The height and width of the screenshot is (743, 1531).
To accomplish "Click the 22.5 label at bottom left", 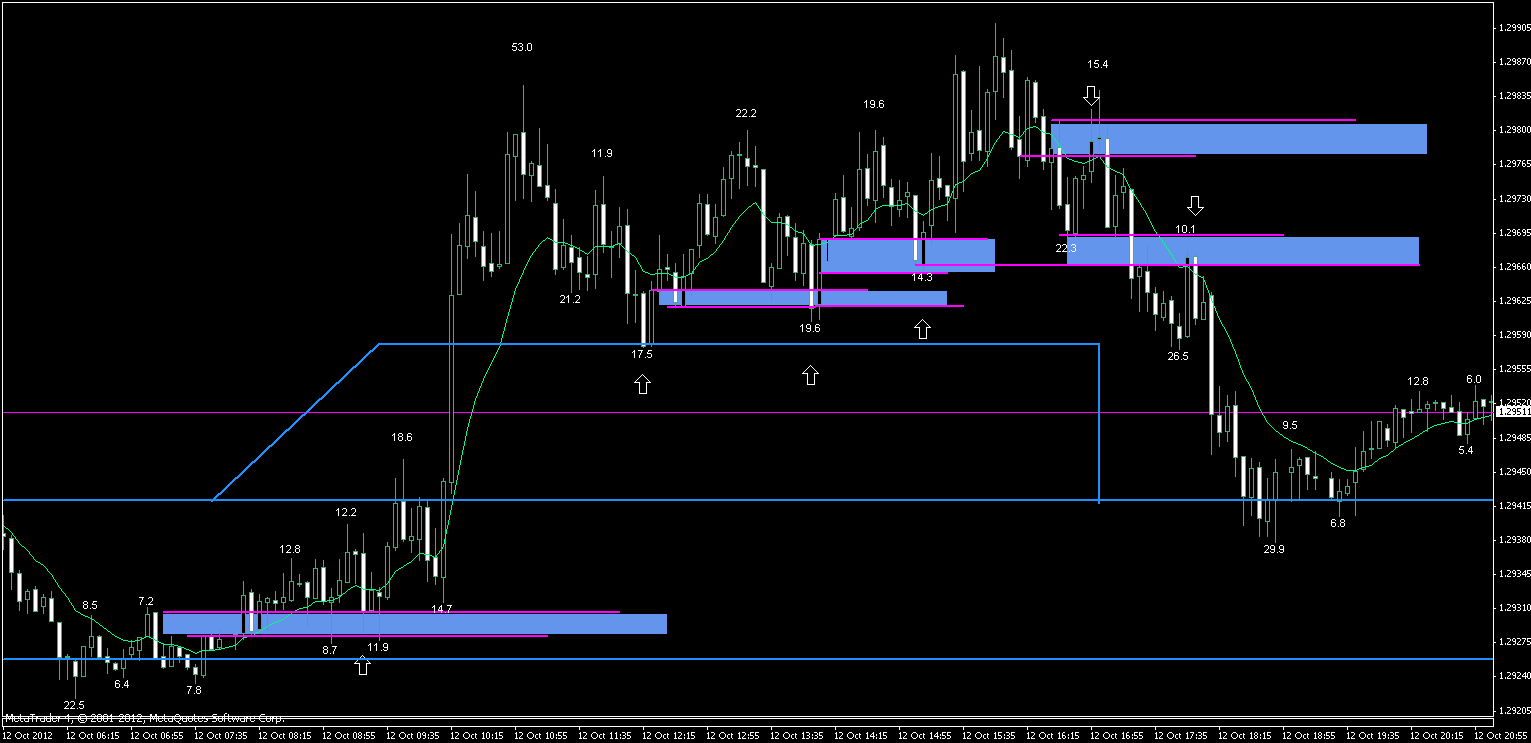I will [x=75, y=703].
